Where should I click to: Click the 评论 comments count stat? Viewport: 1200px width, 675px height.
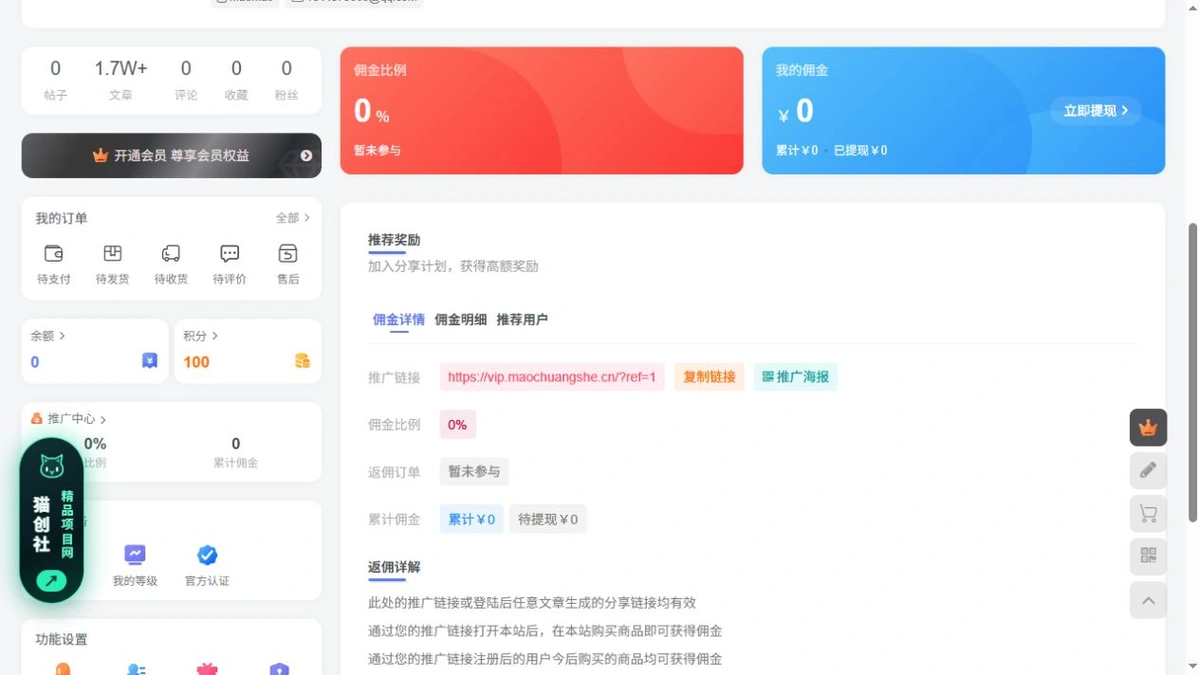pos(186,80)
